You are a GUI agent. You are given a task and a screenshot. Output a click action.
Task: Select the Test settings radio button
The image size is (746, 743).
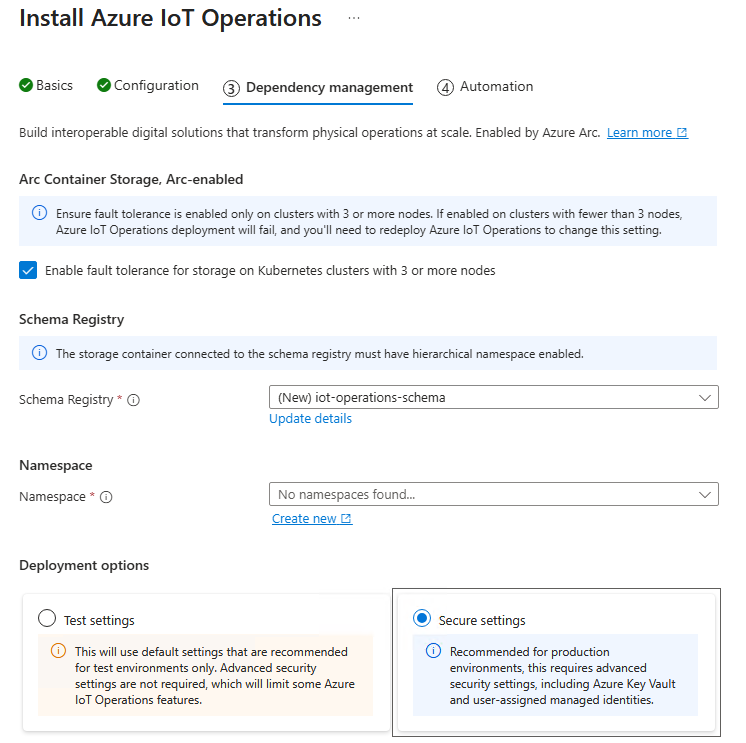click(x=46, y=619)
